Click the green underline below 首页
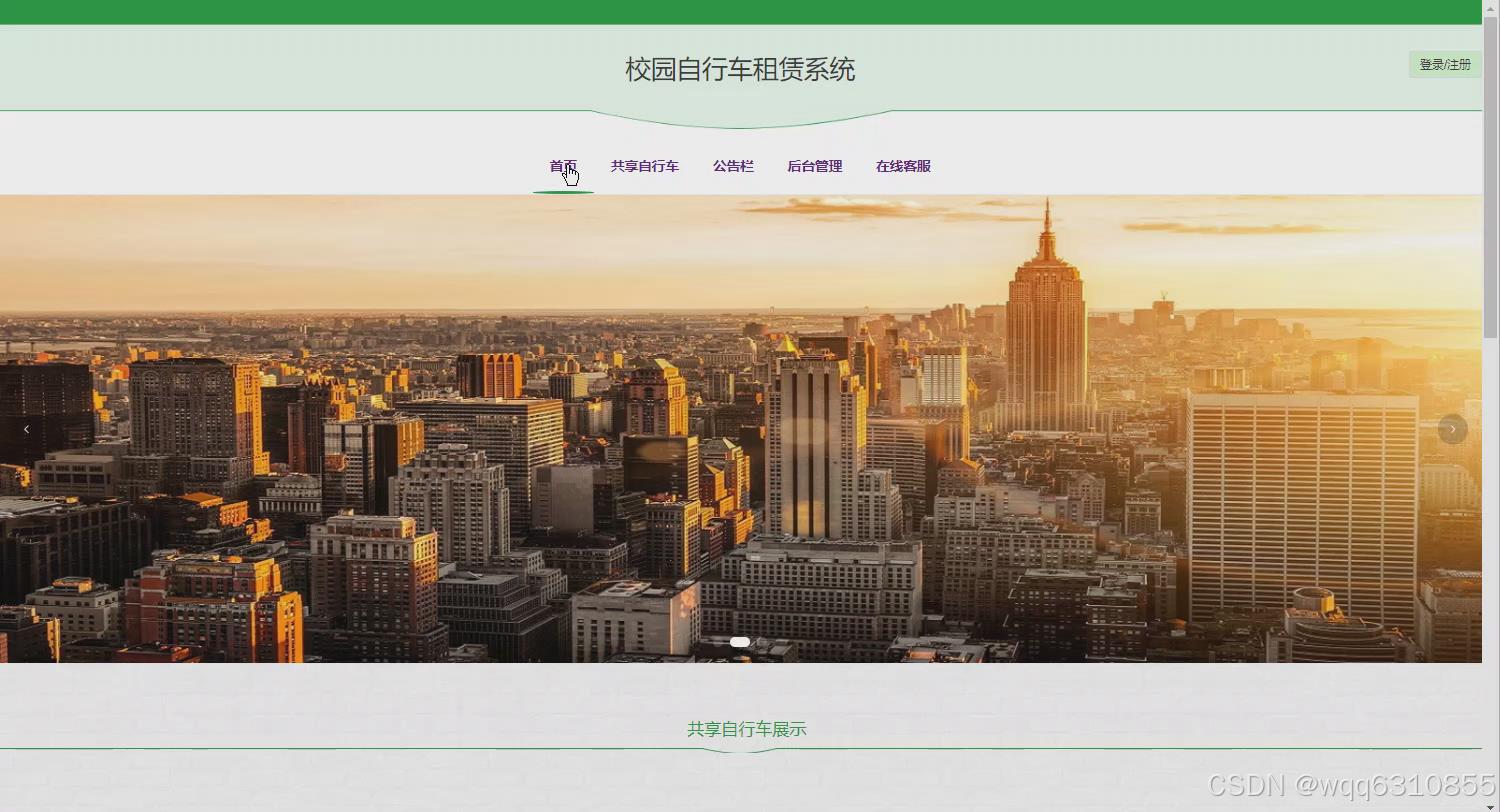 pos(562,189)
